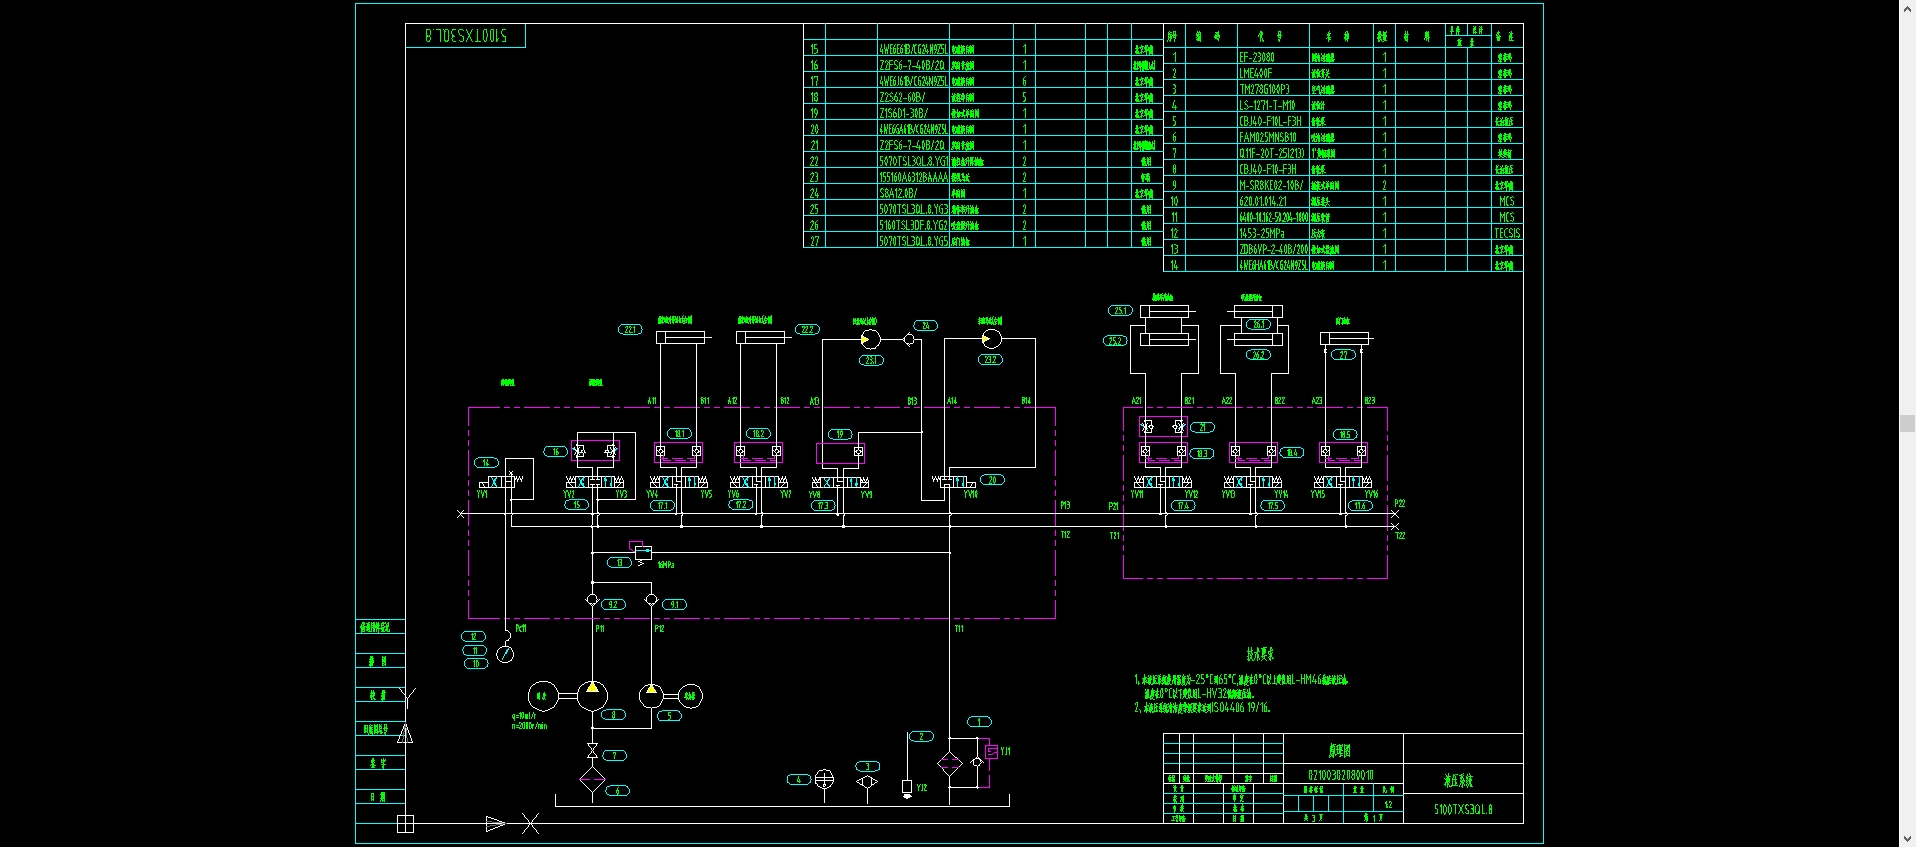Click the directional valve between YV4 and YV5
Screen dimensions: 1916x847
678,482
